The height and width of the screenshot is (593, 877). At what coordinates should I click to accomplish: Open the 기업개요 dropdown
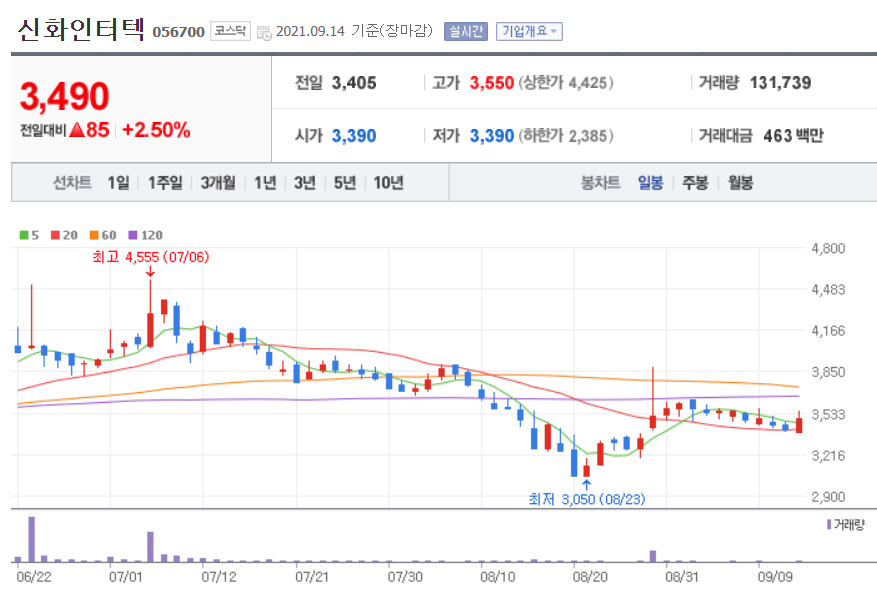[x=529, y=31]
